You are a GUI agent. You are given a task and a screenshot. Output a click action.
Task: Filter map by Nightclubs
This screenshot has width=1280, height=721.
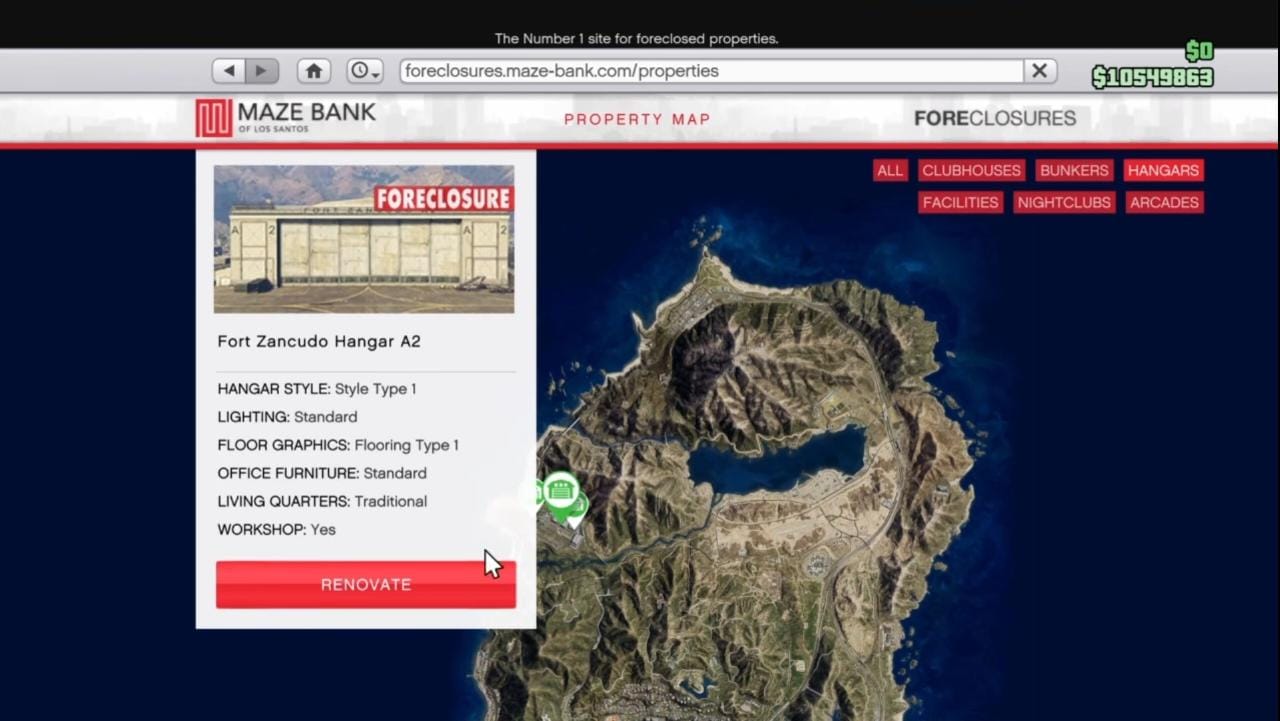(1064, 203)
